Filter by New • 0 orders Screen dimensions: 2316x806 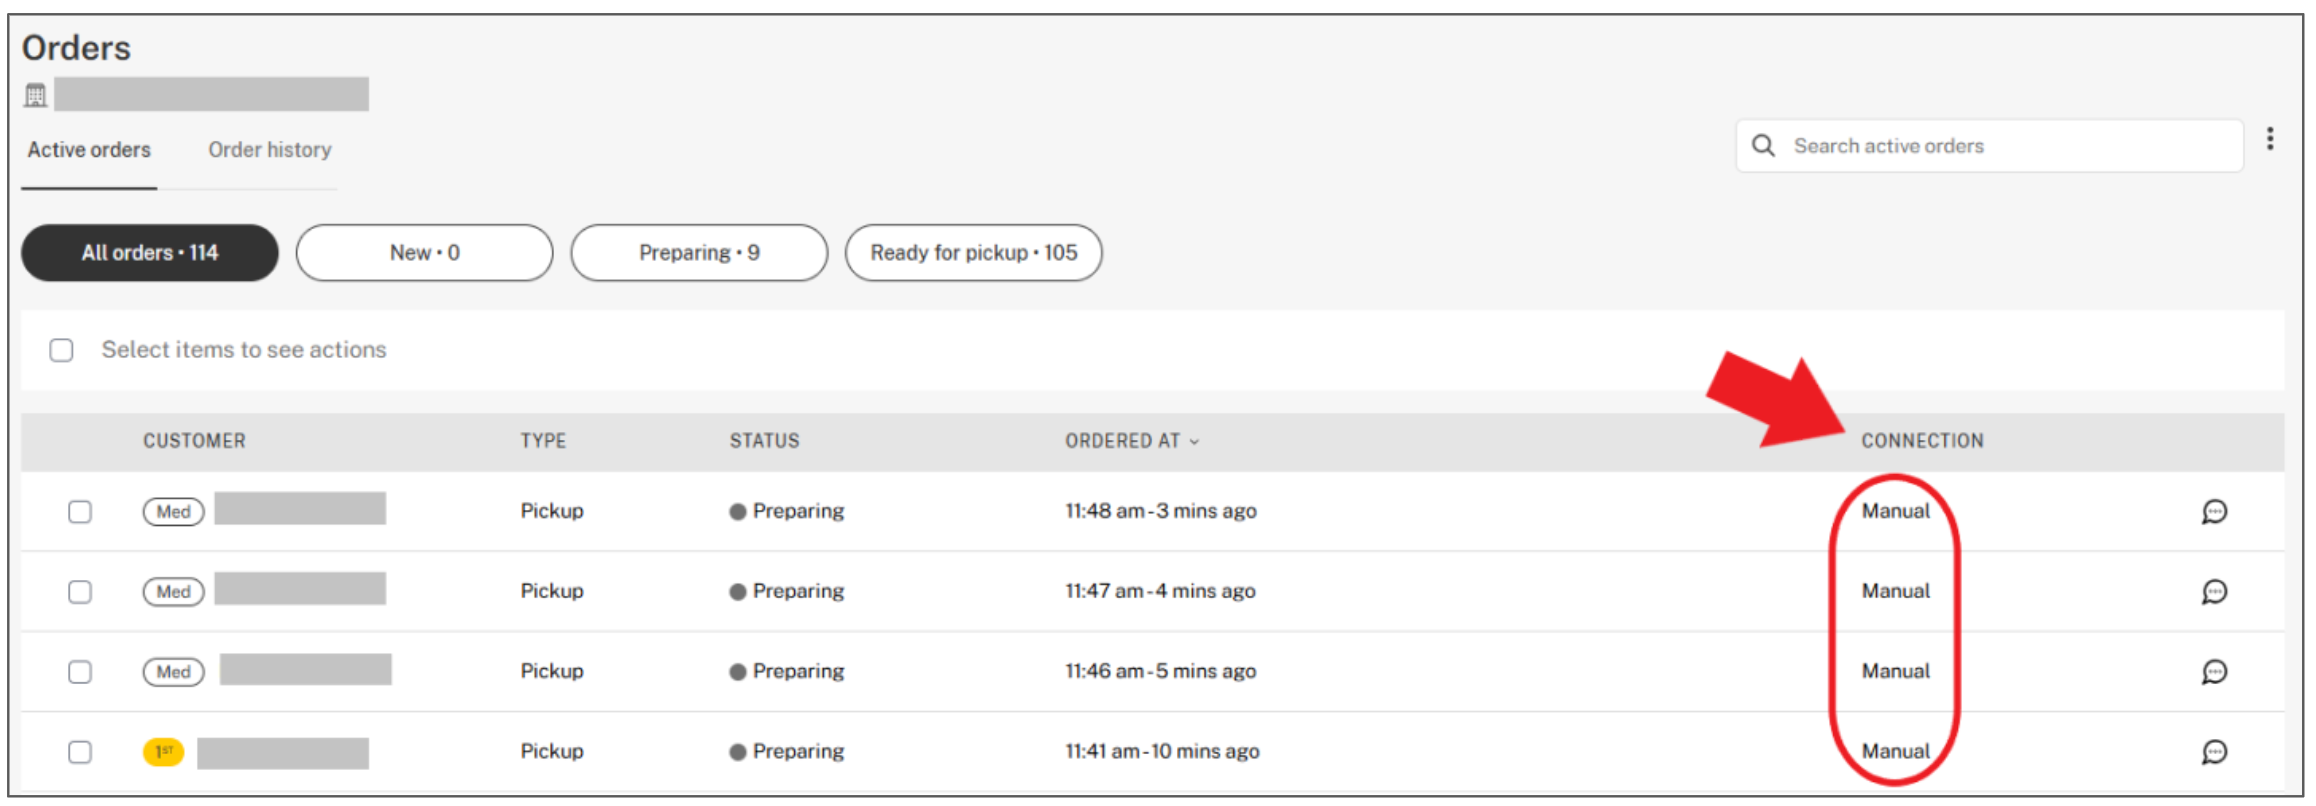coord(424,253)
